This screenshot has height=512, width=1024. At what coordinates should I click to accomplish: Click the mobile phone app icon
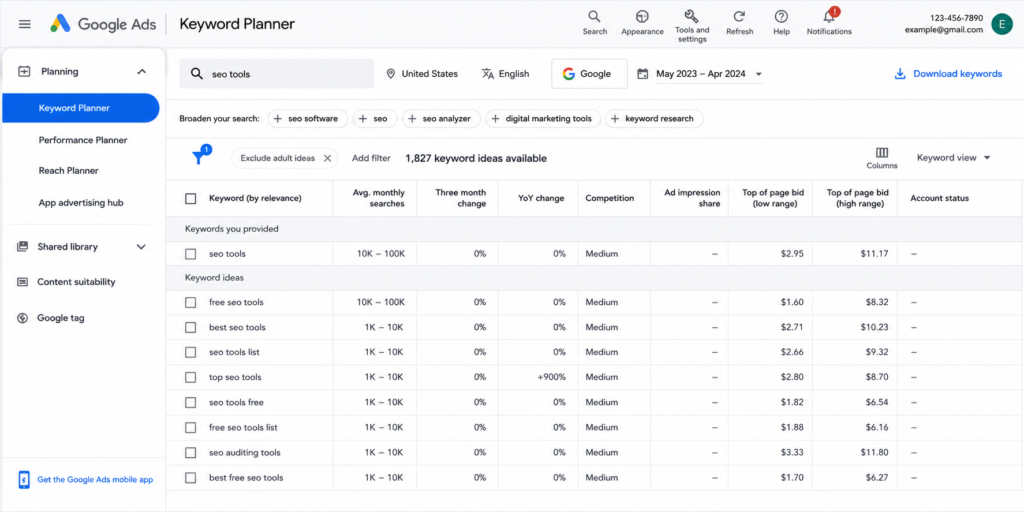(x=24, y=480)
